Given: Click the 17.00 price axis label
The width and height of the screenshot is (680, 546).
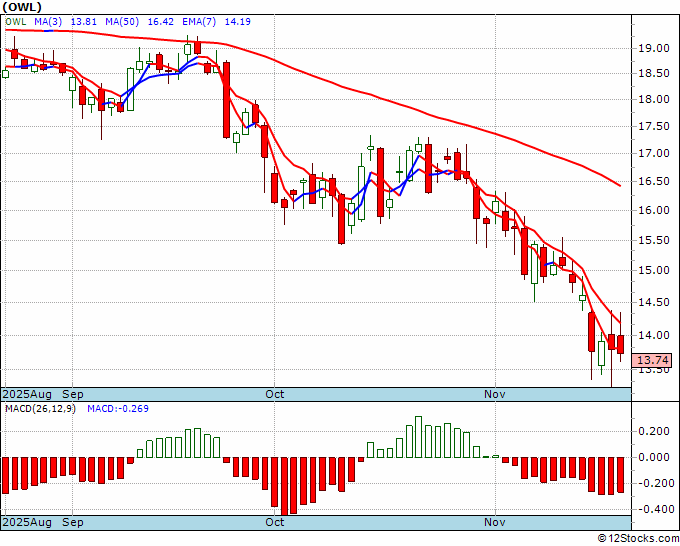Looking at the screenshot, I should pos(654,154).
